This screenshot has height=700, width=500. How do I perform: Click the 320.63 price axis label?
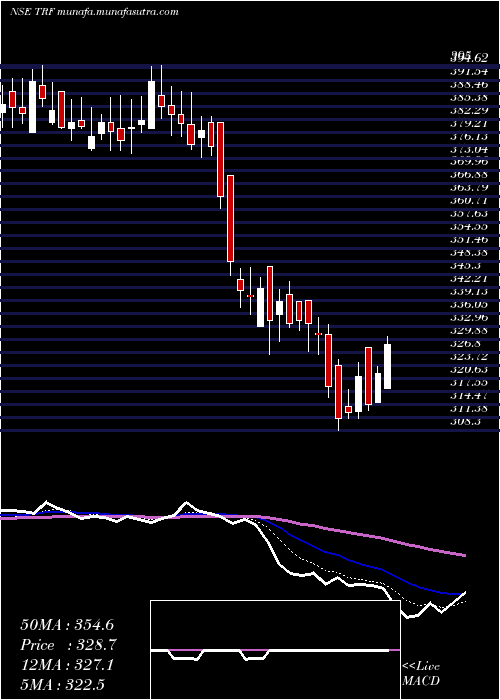pyautogui.click(x=469, y=369)
